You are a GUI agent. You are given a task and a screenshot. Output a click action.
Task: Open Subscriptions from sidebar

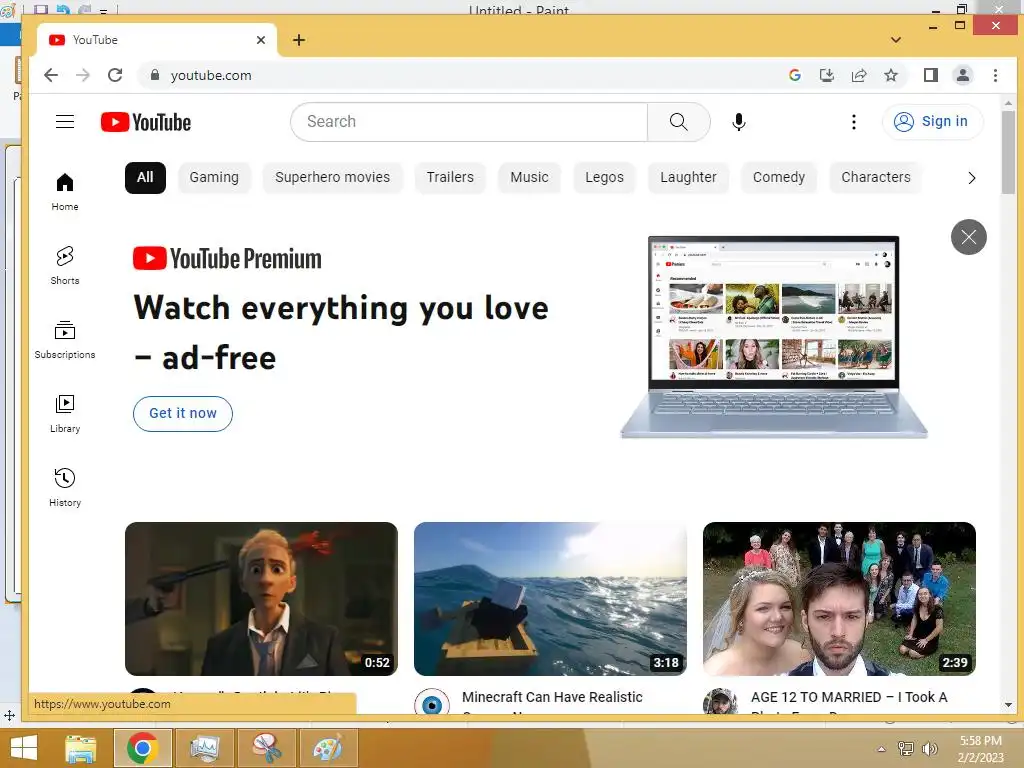[x=65, y=340]
